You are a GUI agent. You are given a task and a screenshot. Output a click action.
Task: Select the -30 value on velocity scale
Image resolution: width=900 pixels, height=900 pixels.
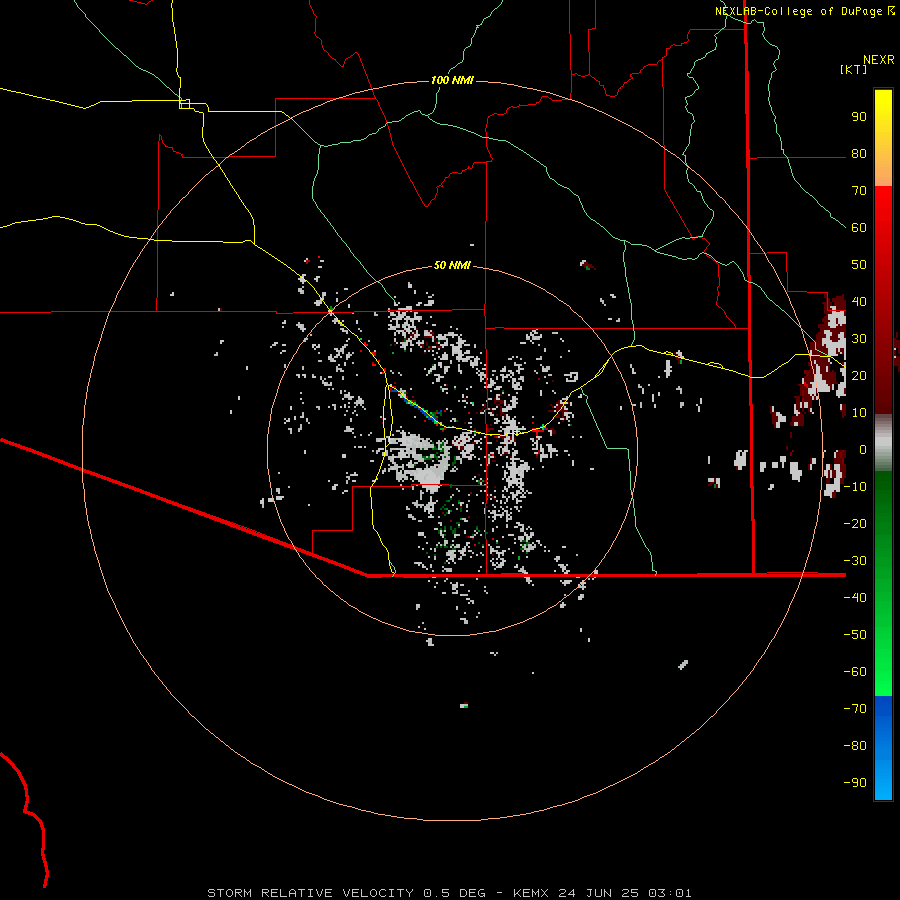[x=855, y=560]
